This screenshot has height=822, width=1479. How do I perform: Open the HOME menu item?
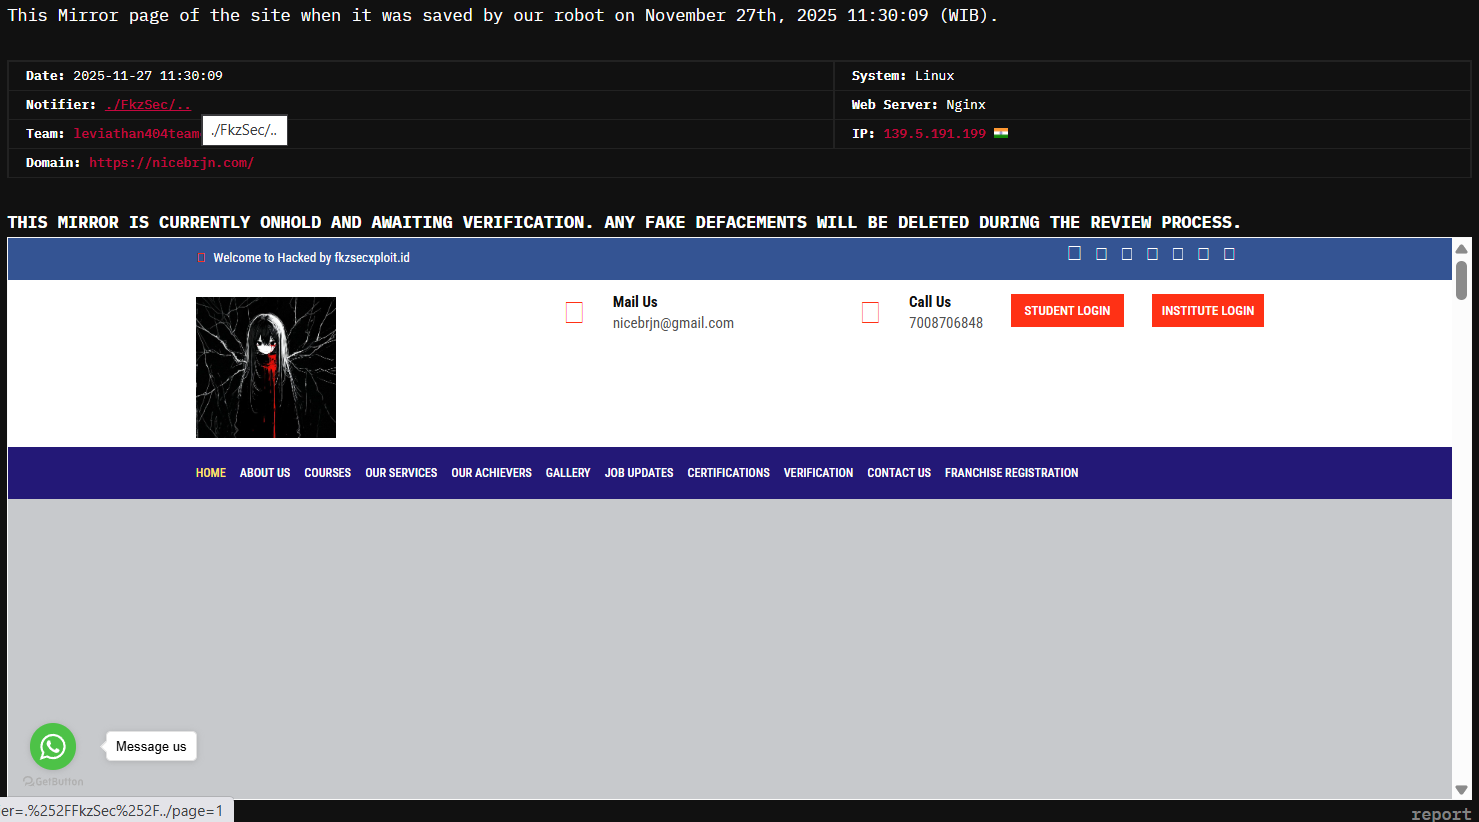211,473
